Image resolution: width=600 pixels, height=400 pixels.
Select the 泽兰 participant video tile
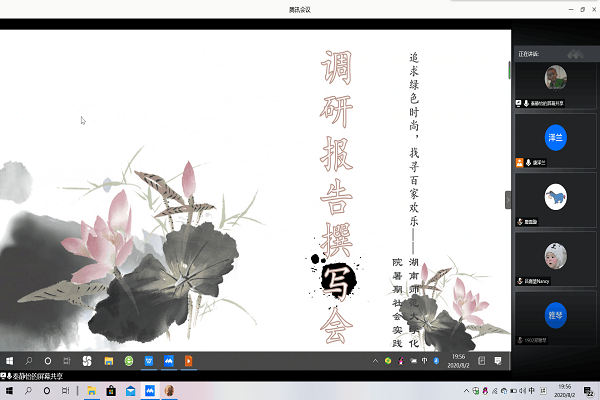[x=556, y=138]
